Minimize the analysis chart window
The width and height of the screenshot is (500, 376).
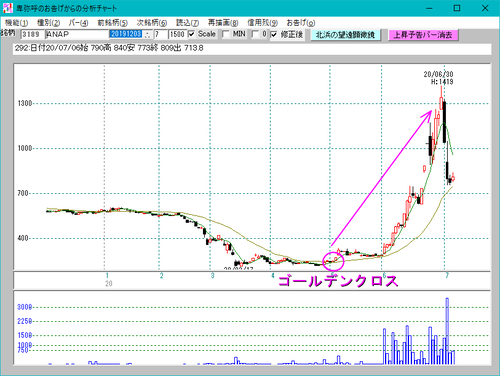429,8
